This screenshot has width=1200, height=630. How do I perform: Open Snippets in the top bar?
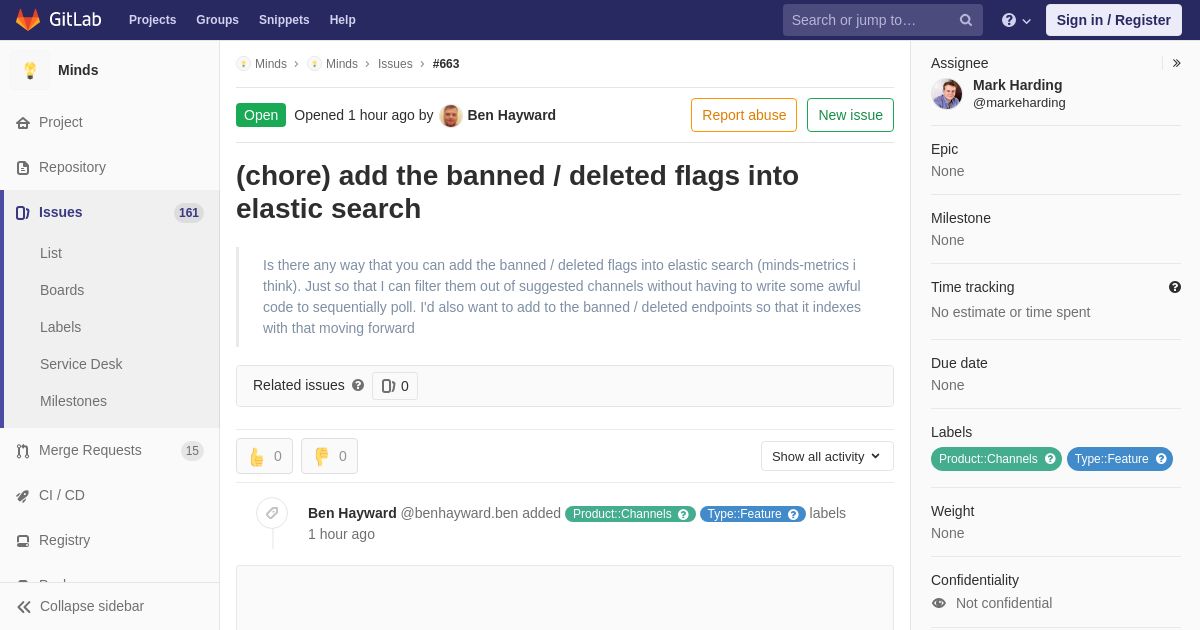pyautogui.click(x=284, y=20)
